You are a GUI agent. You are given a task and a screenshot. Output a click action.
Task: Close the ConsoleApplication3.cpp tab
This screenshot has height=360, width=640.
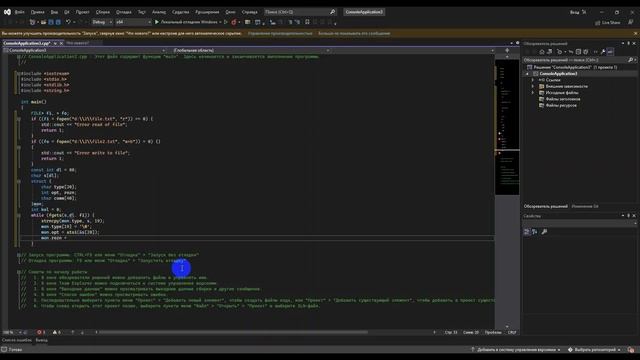(61, 43)
